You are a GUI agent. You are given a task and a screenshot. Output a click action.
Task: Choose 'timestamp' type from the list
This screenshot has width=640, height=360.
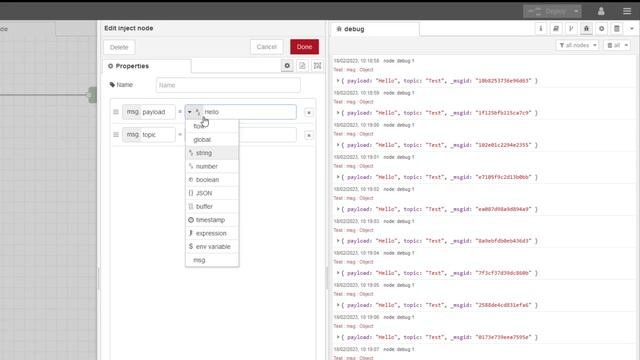coord(212,220)
